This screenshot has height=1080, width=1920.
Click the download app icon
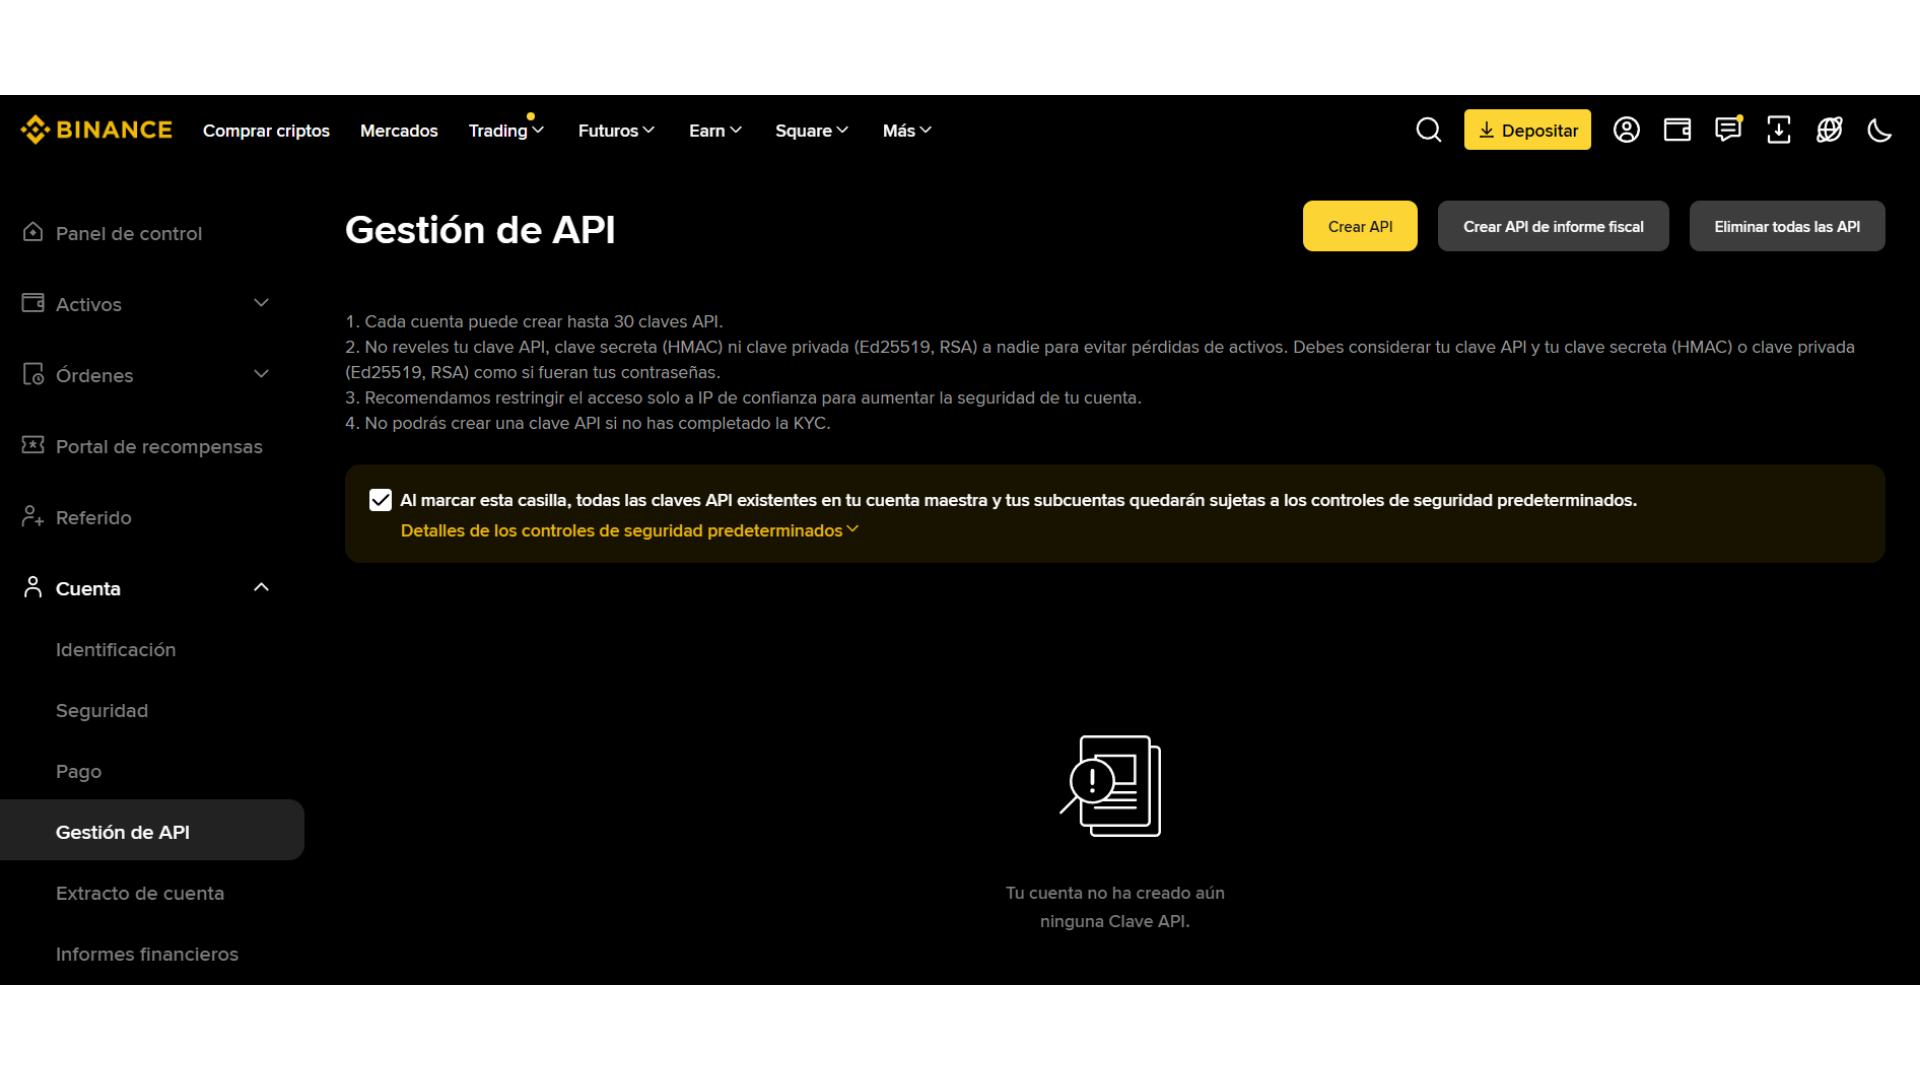pyautogui.click(x=1779, y=129)
